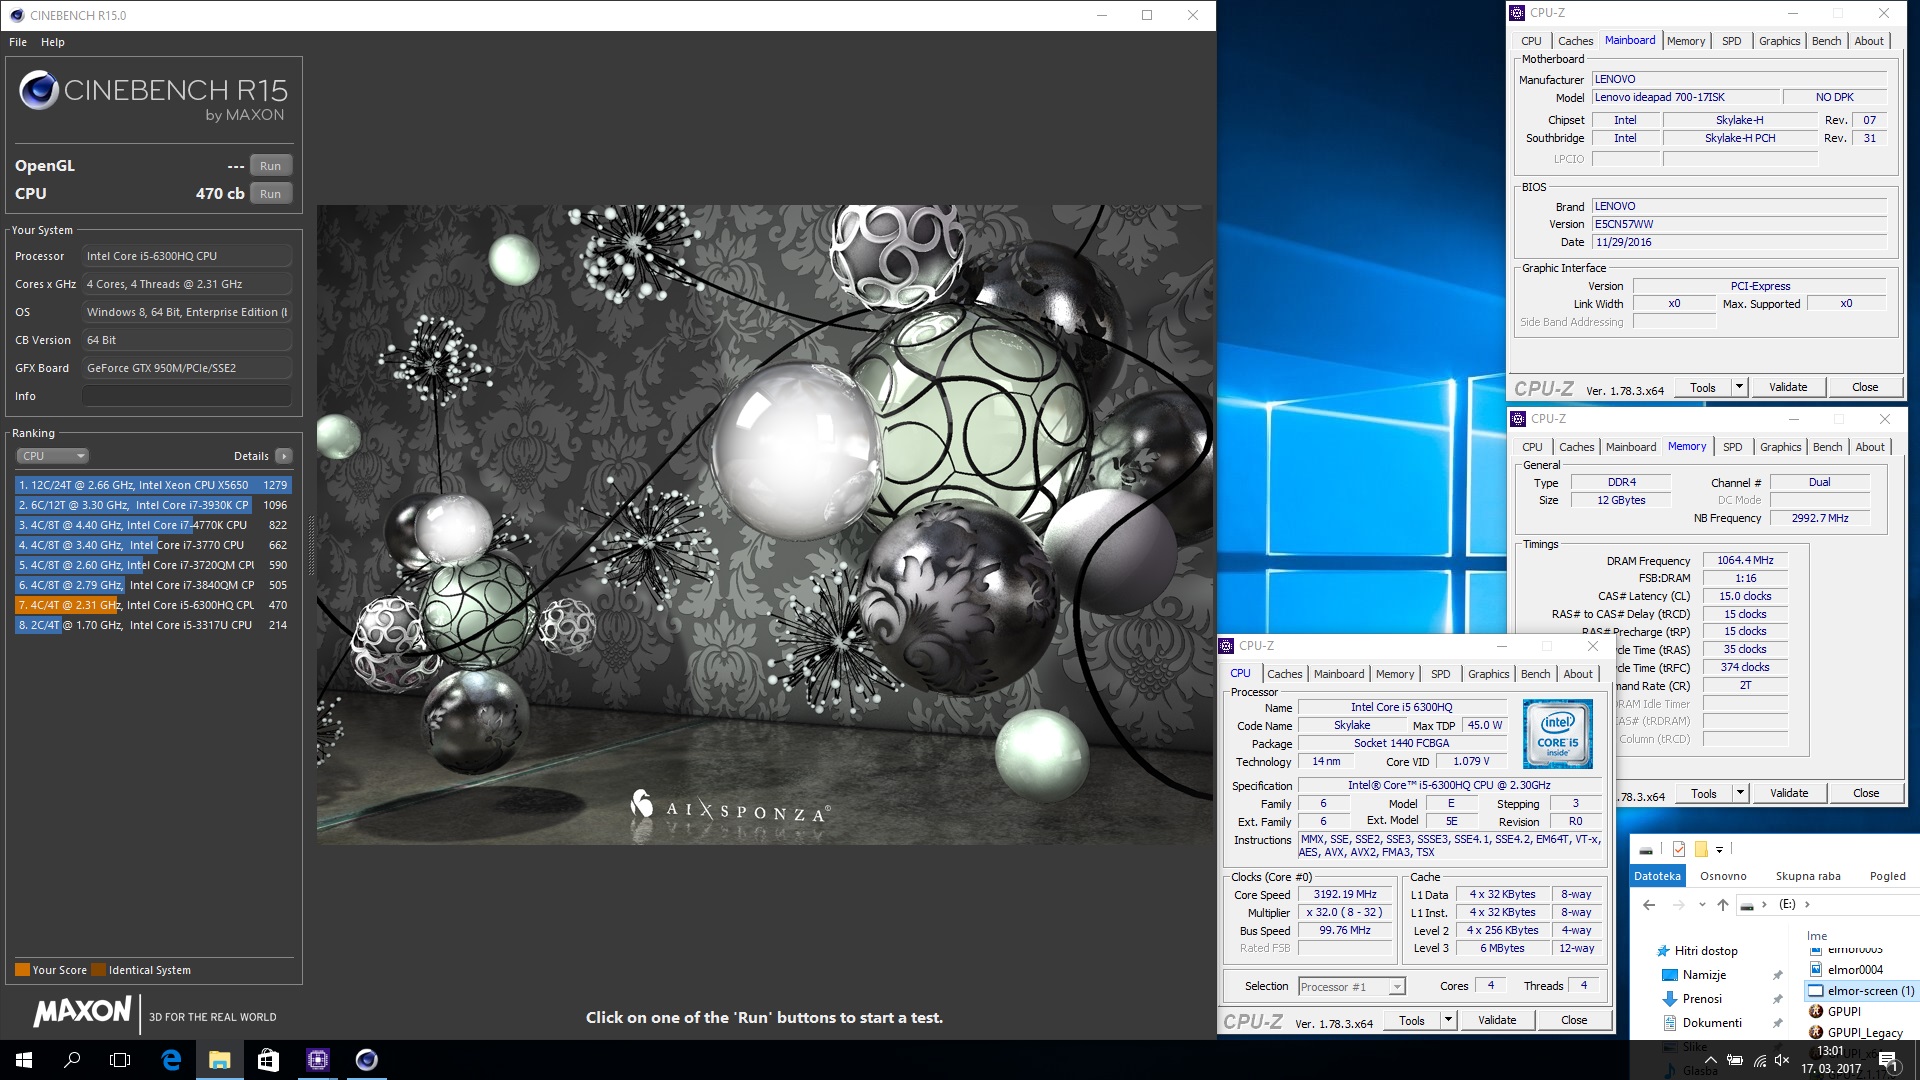Open Dokumenti folder in Explorer navigation

coord(1702,1023)
